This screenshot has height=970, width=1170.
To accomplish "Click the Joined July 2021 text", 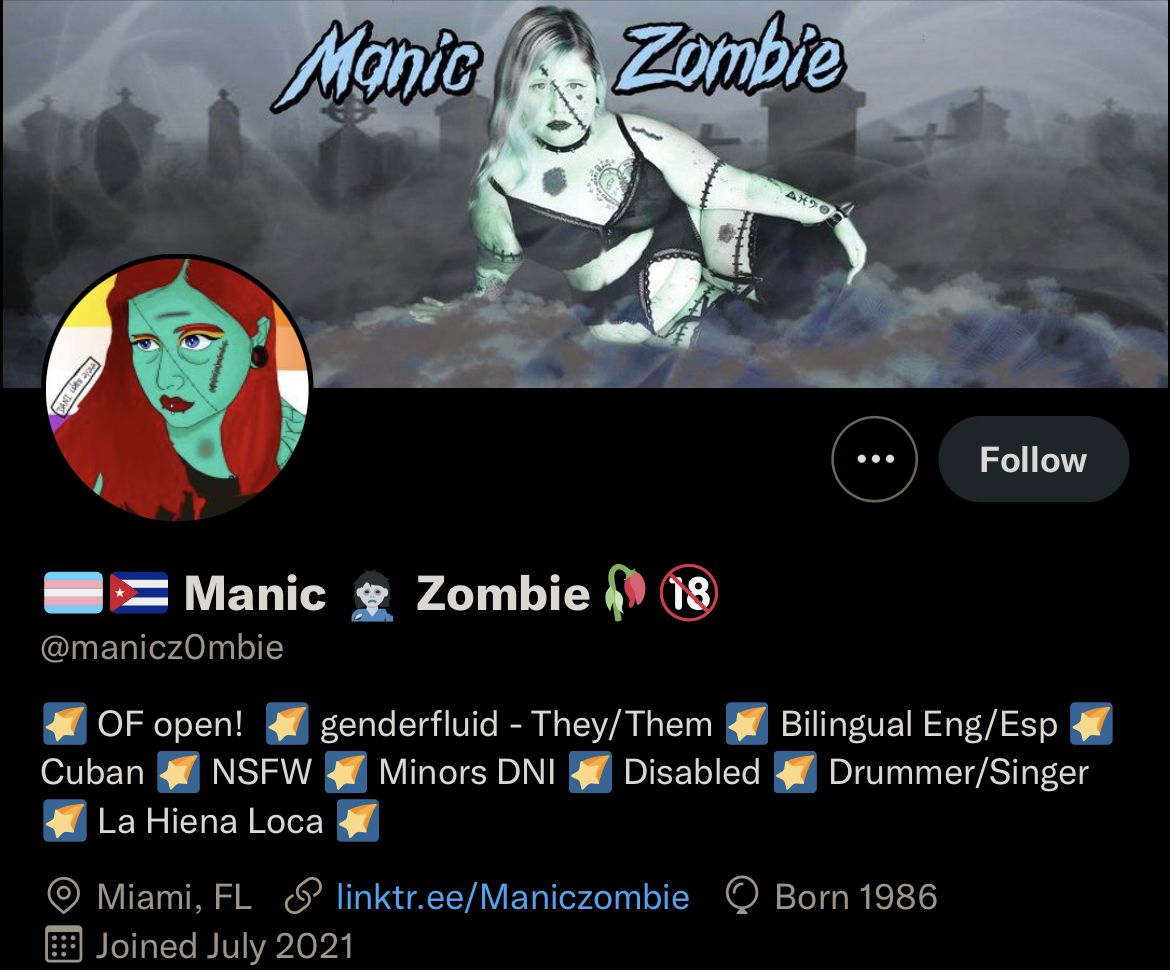I will (x=225, y=946).
